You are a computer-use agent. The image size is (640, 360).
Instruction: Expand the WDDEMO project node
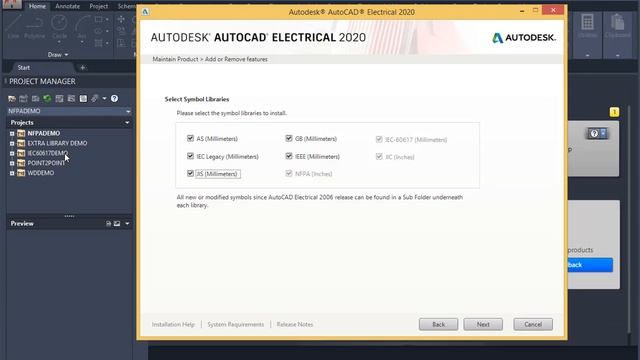pyautogui.click(x=12, y=173)
